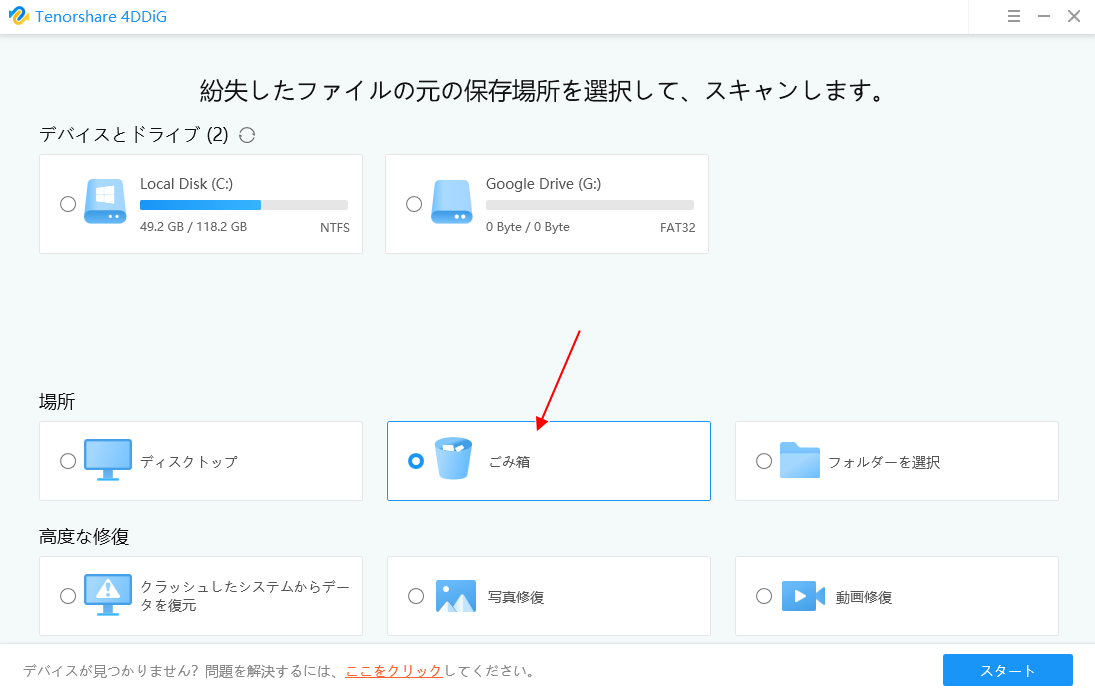Click the Google Drive (G:) label
Screen dimensions: 1095x692
tap(543, 184)
